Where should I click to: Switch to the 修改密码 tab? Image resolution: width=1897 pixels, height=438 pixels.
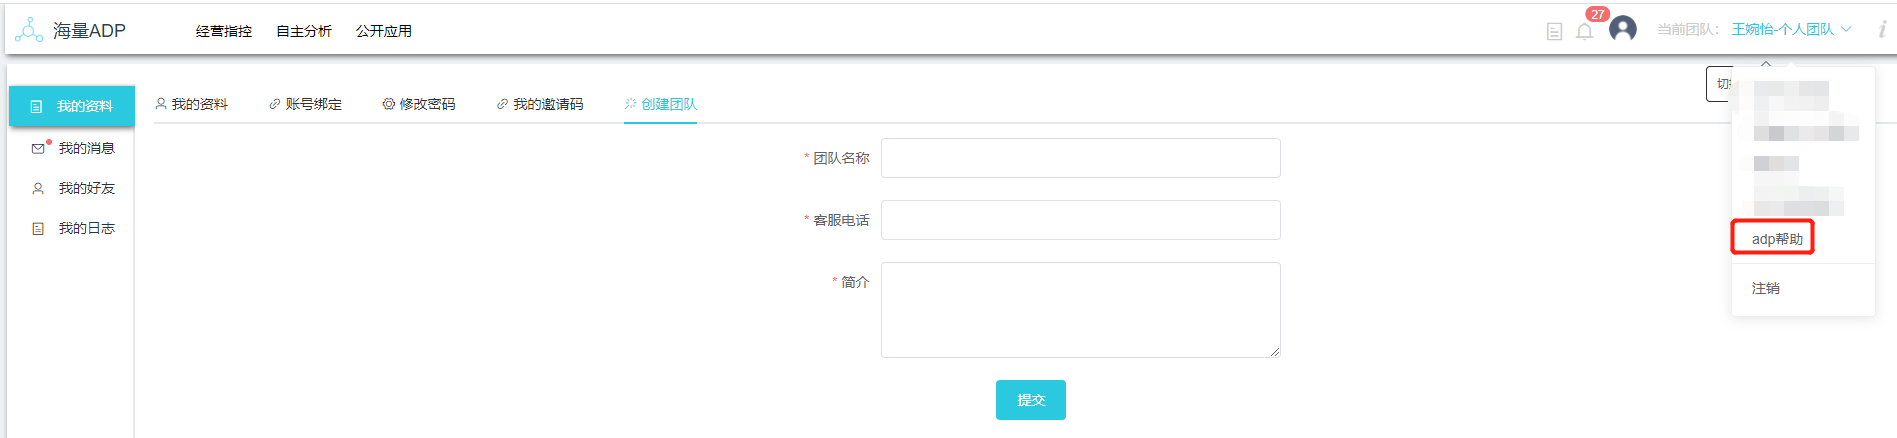click(x=419, y=104)
